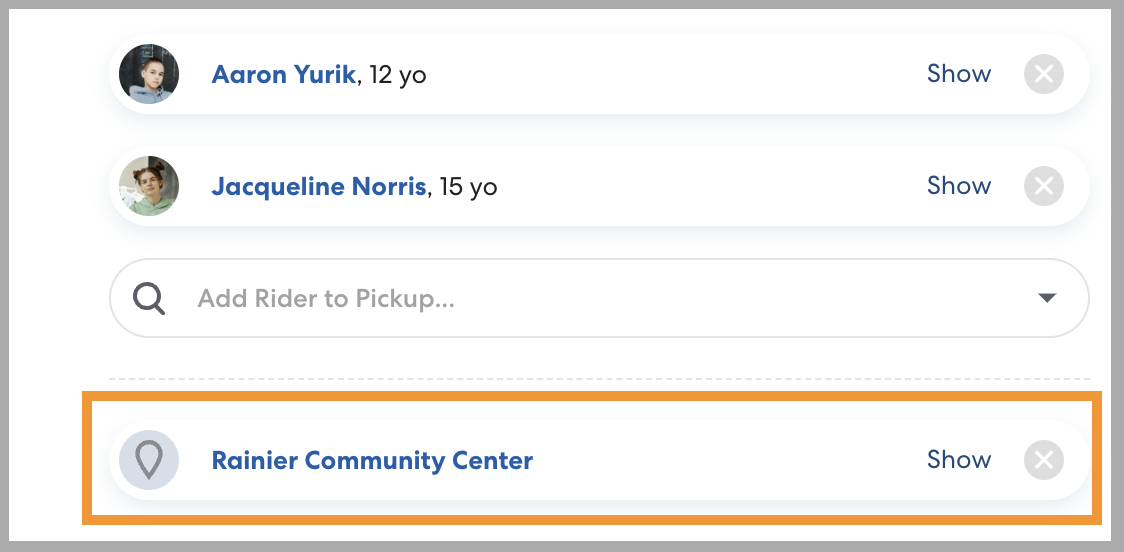Screen dimensions: 1124x552
Task: Show Aaron Yurik's details
Action: pos(958,74)
